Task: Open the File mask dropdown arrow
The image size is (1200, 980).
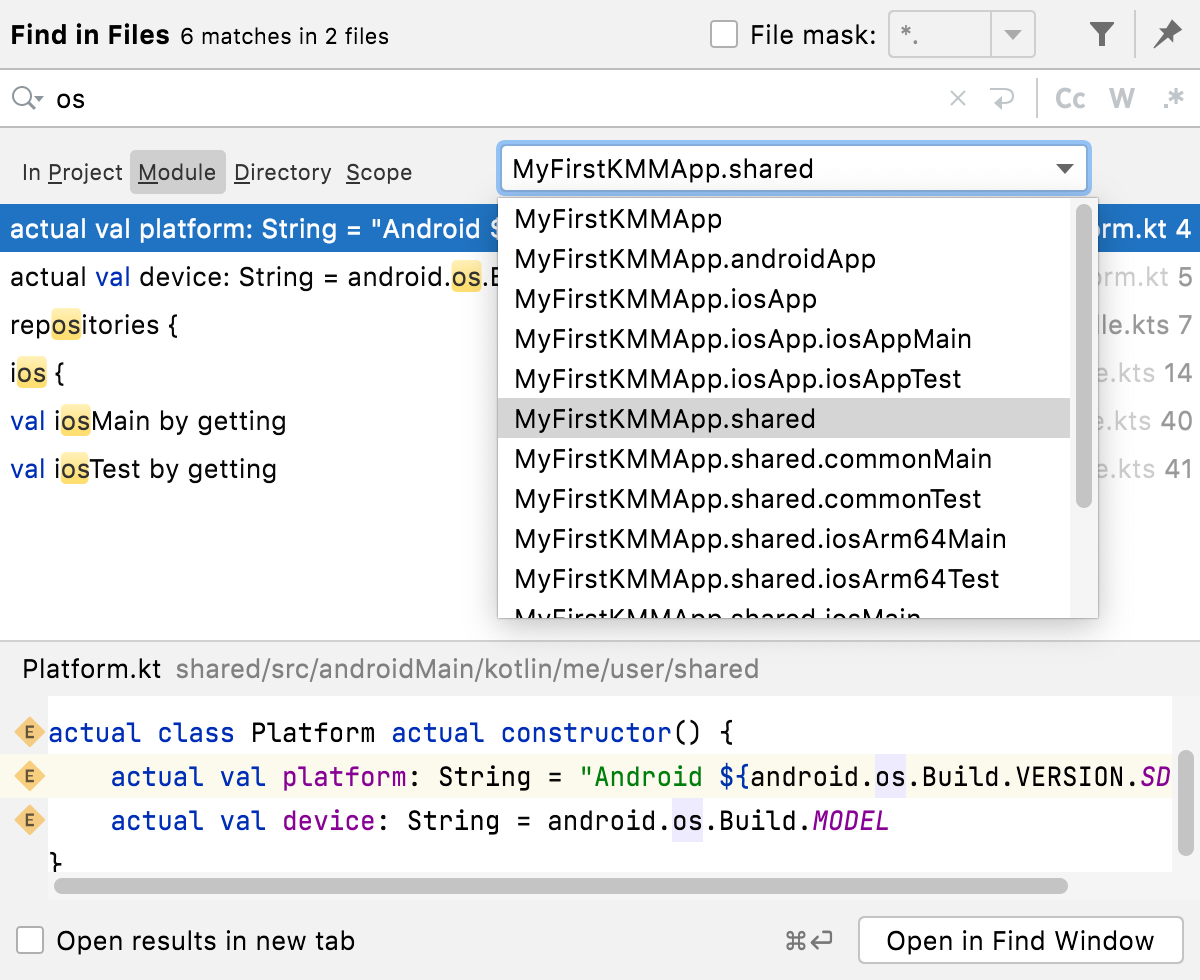Action: coord(1013,36)
